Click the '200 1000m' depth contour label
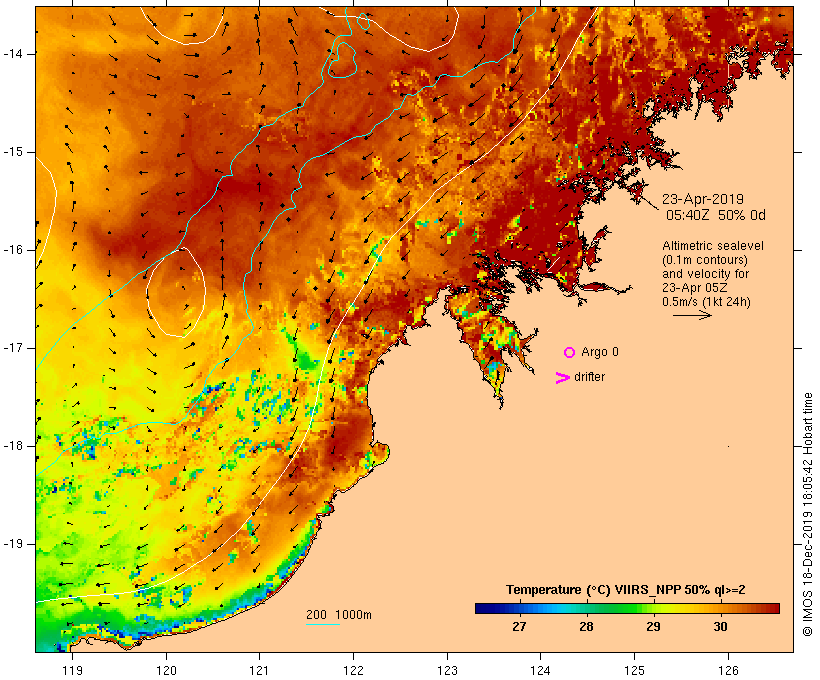Image resolution: width=820 pixels, height=680 pixels. pos(339,615)
